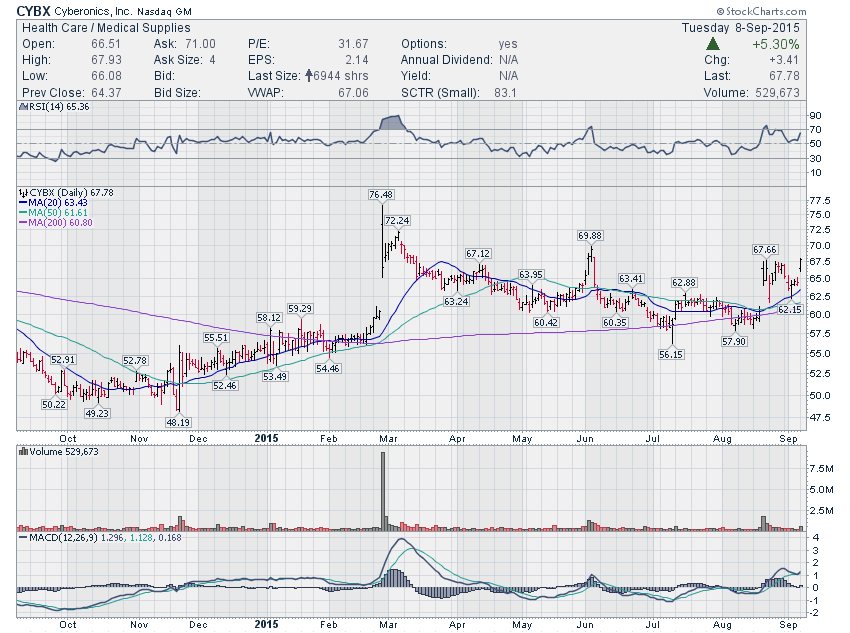Image resolution: width=850 pixels, height=633 pixels.
Task: Click the SCTR (Small) value 83.1
Action: click(505, 93)
